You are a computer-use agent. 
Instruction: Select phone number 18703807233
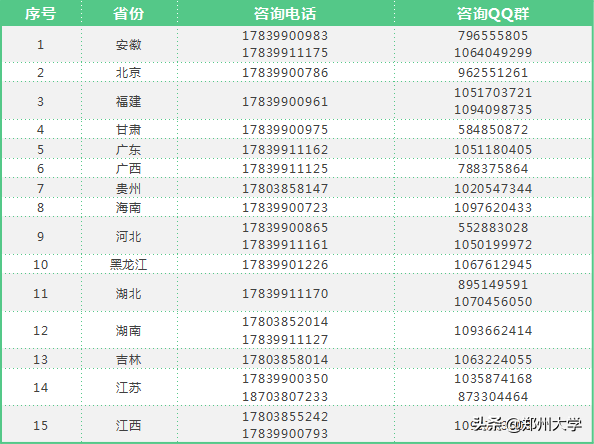[285, 397]
